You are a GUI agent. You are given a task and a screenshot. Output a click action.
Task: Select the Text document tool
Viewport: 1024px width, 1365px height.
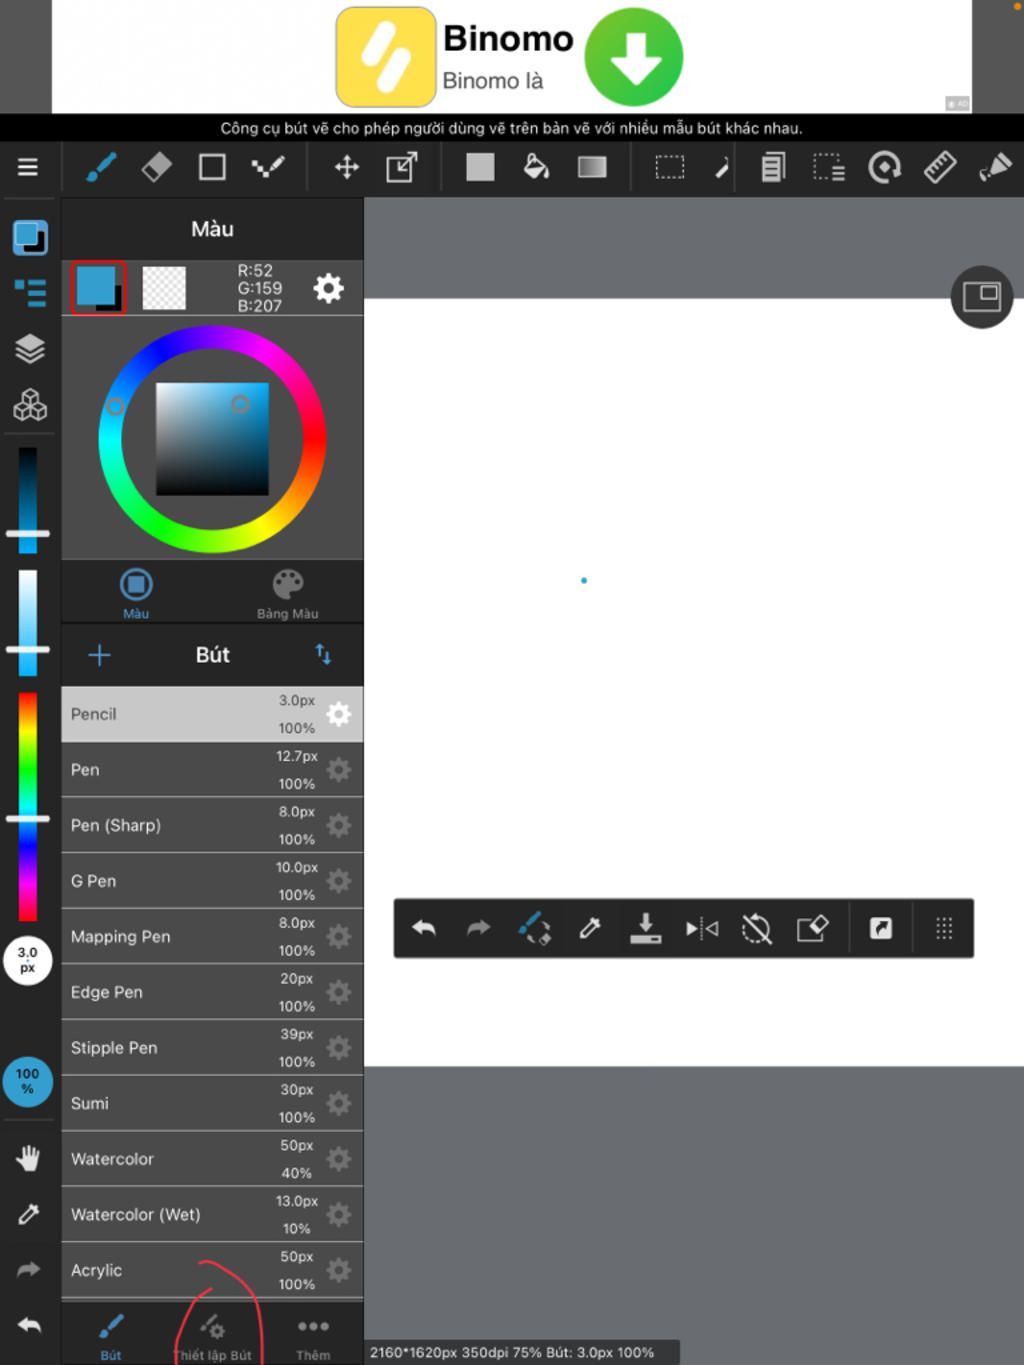pos(773,167)
